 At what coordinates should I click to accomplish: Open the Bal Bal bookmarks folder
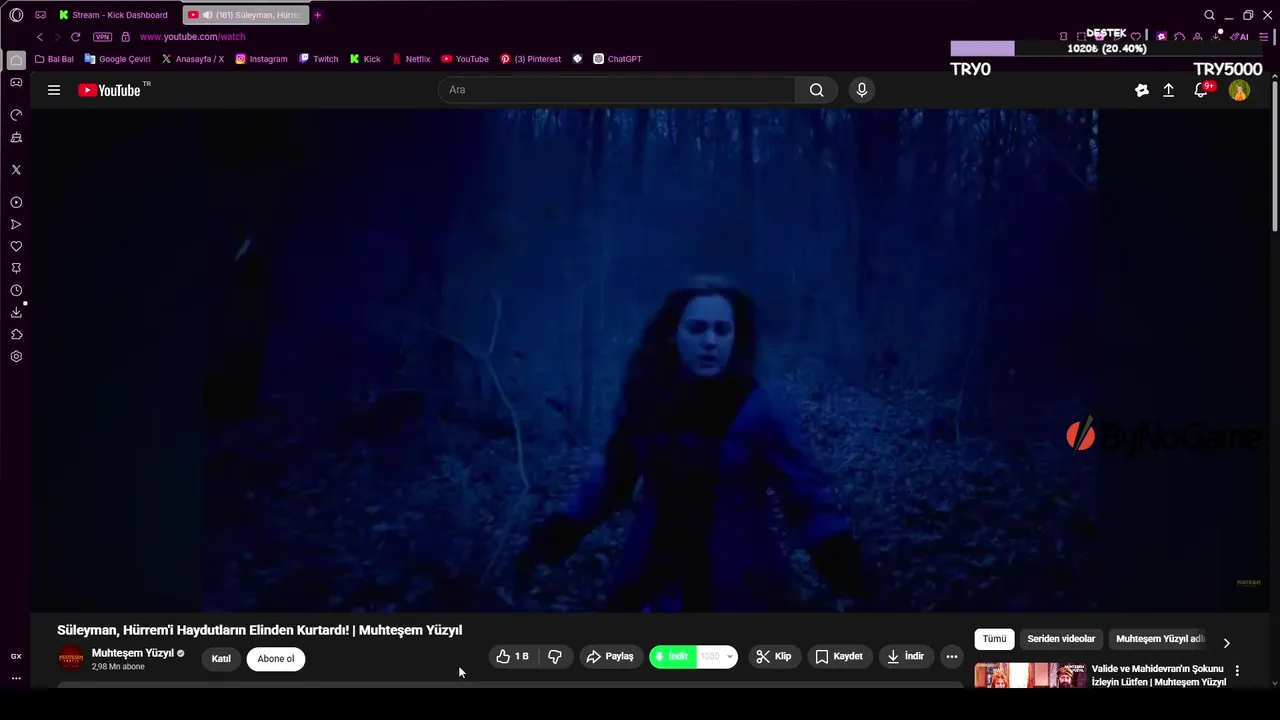pyautogui.click(x=54, y=59)
